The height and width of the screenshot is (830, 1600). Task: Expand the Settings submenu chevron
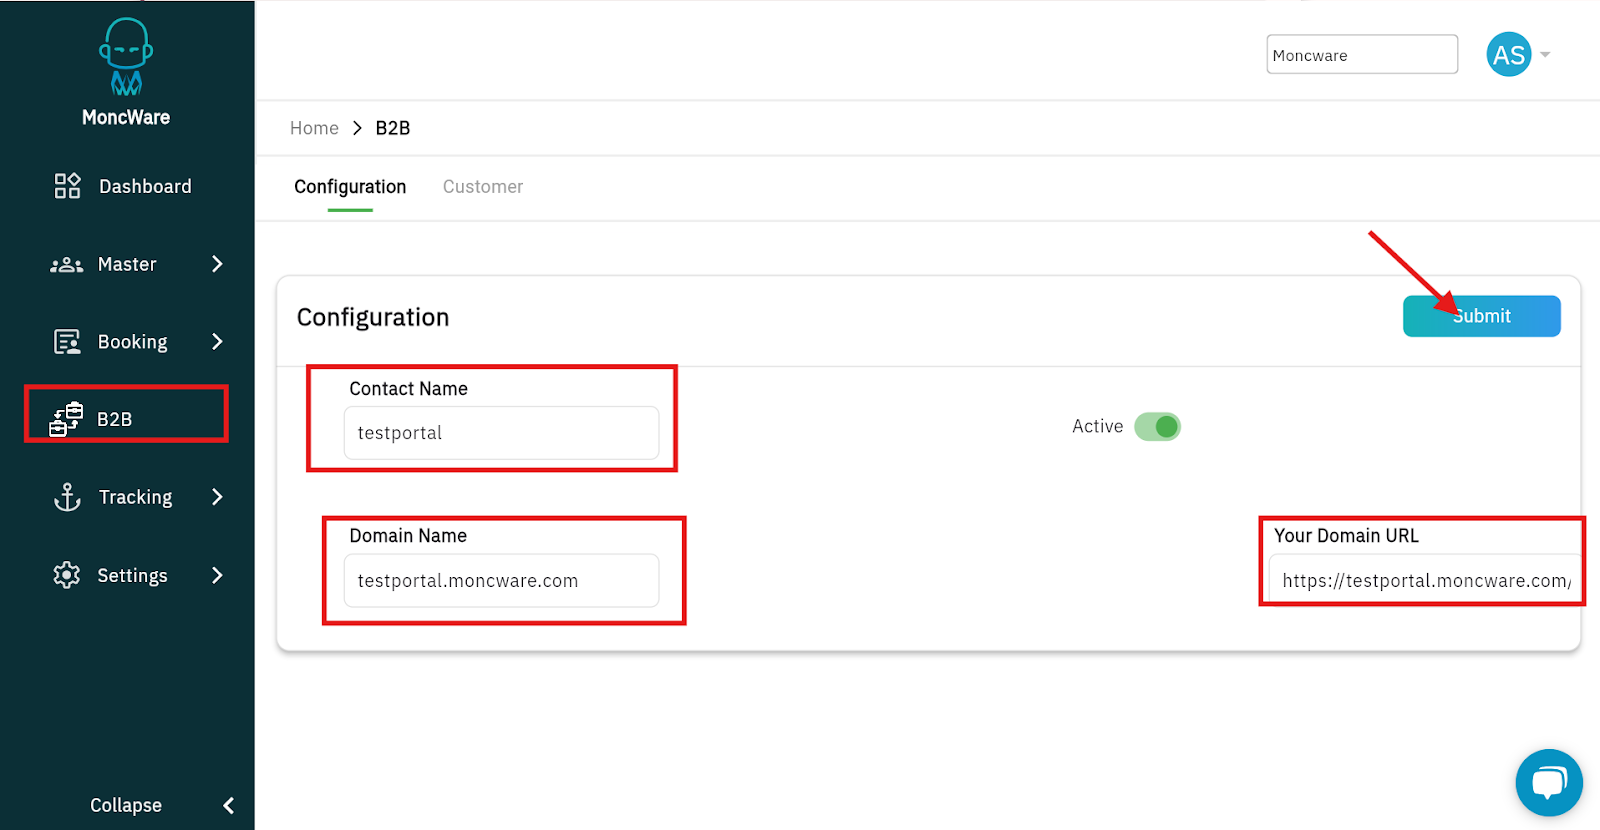217,575
